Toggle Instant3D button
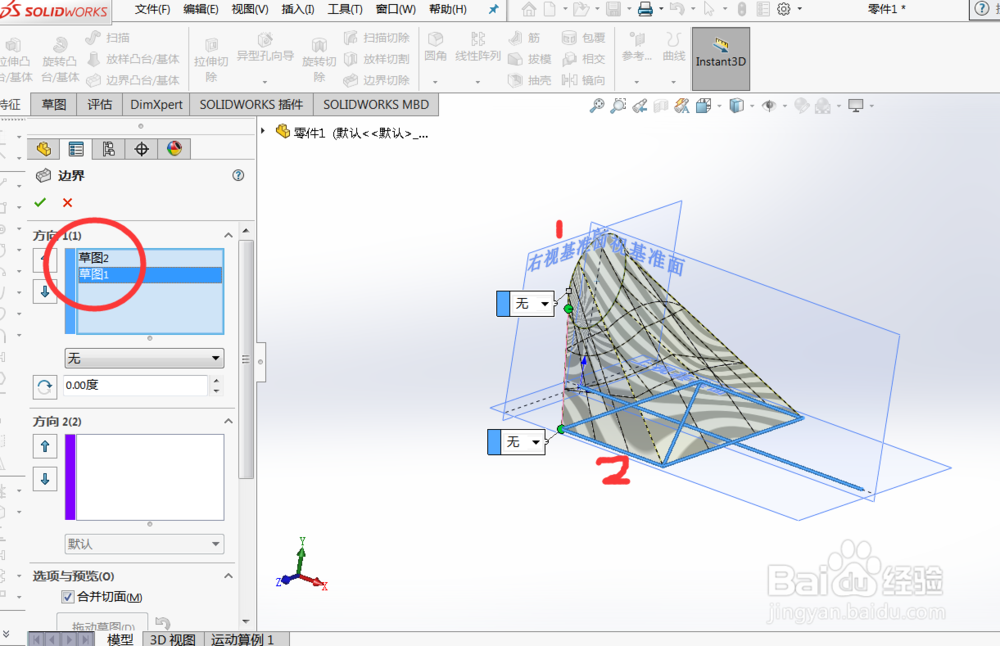 point(721,59)
